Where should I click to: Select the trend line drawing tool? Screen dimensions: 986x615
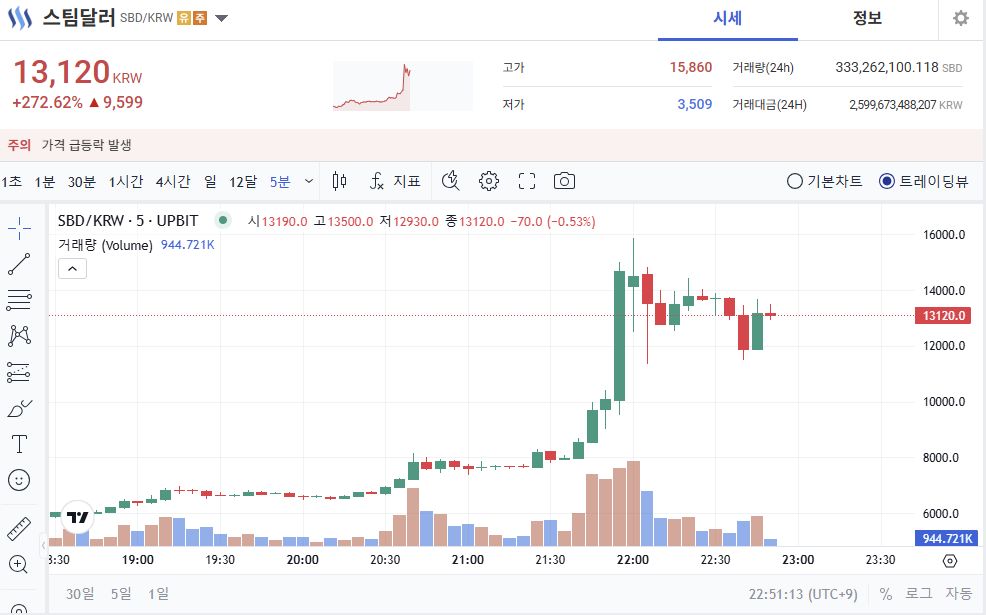pos(20,264)
